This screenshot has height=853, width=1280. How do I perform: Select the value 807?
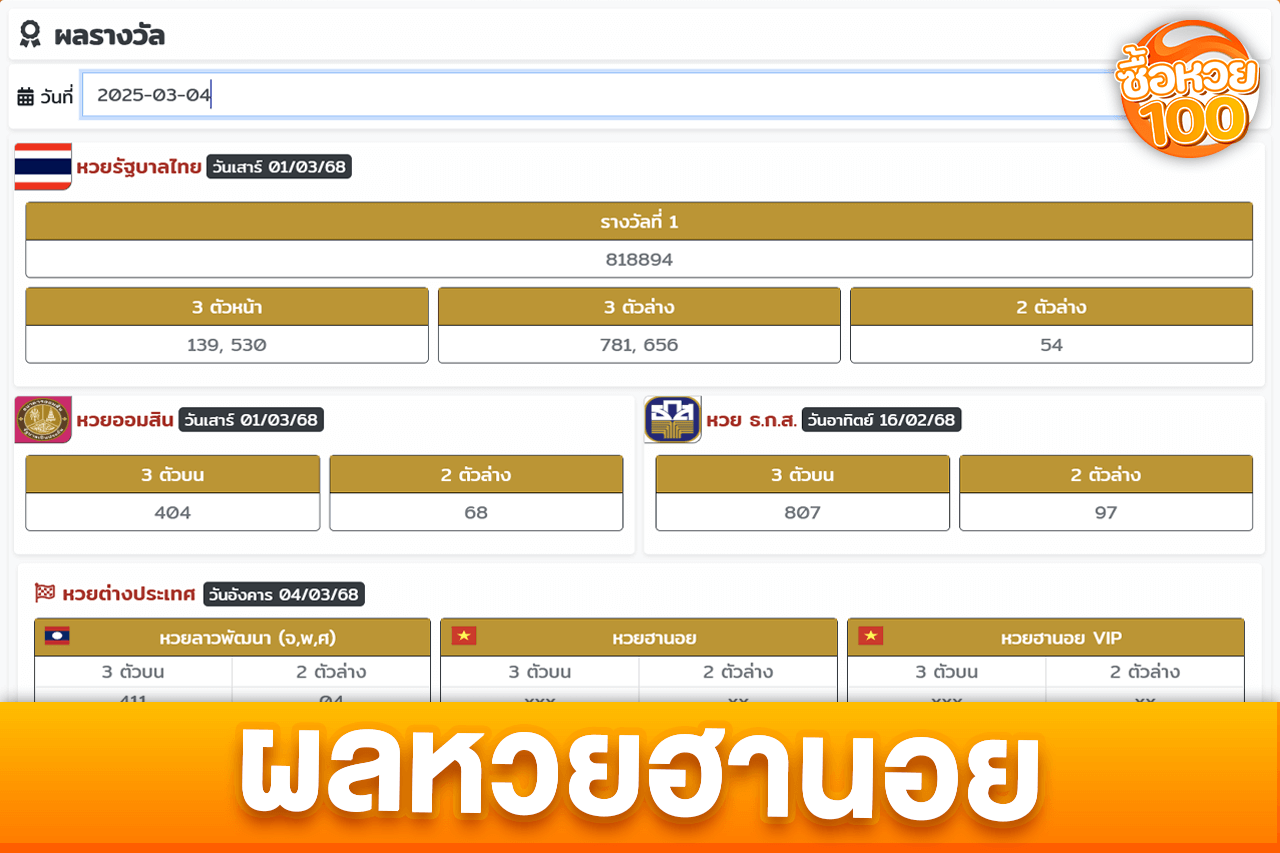point(802,512)
